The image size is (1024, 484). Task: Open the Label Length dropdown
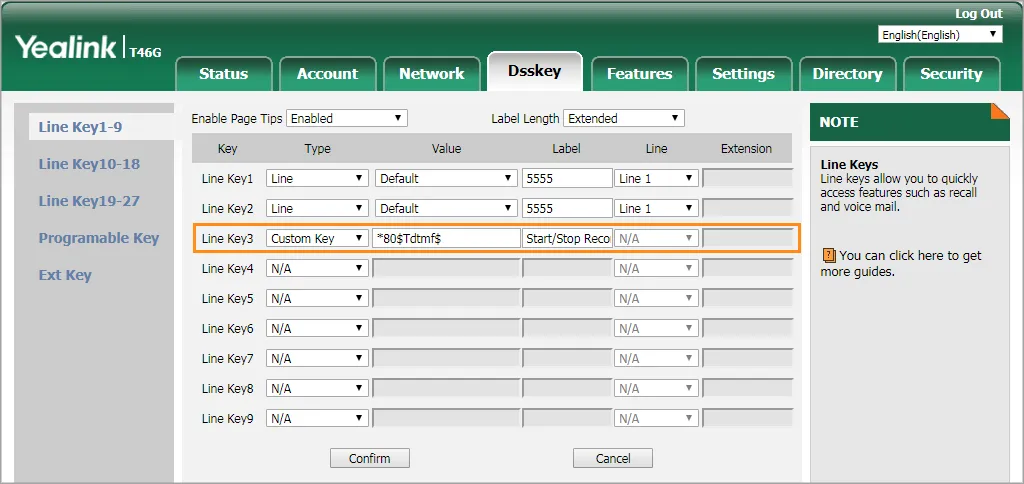[624, 118]
